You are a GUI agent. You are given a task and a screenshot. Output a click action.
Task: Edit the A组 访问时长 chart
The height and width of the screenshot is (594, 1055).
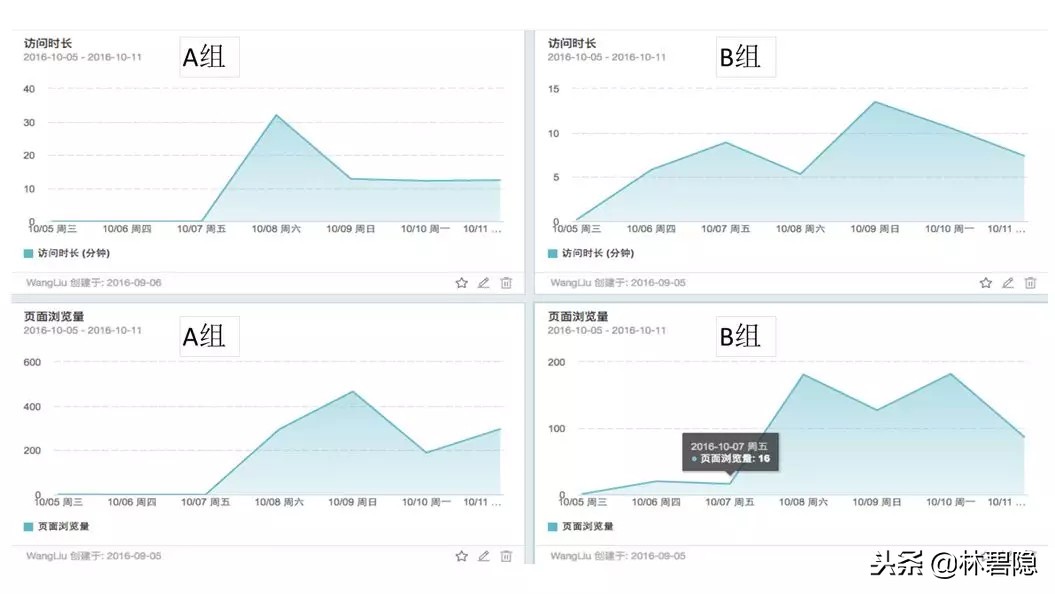[484, 283]
